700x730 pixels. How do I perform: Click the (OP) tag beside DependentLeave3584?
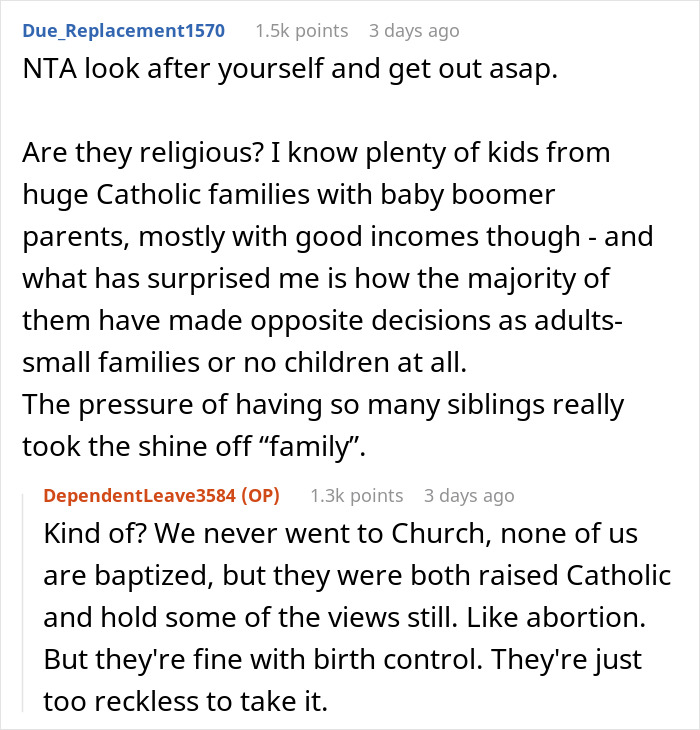(262, 495)
